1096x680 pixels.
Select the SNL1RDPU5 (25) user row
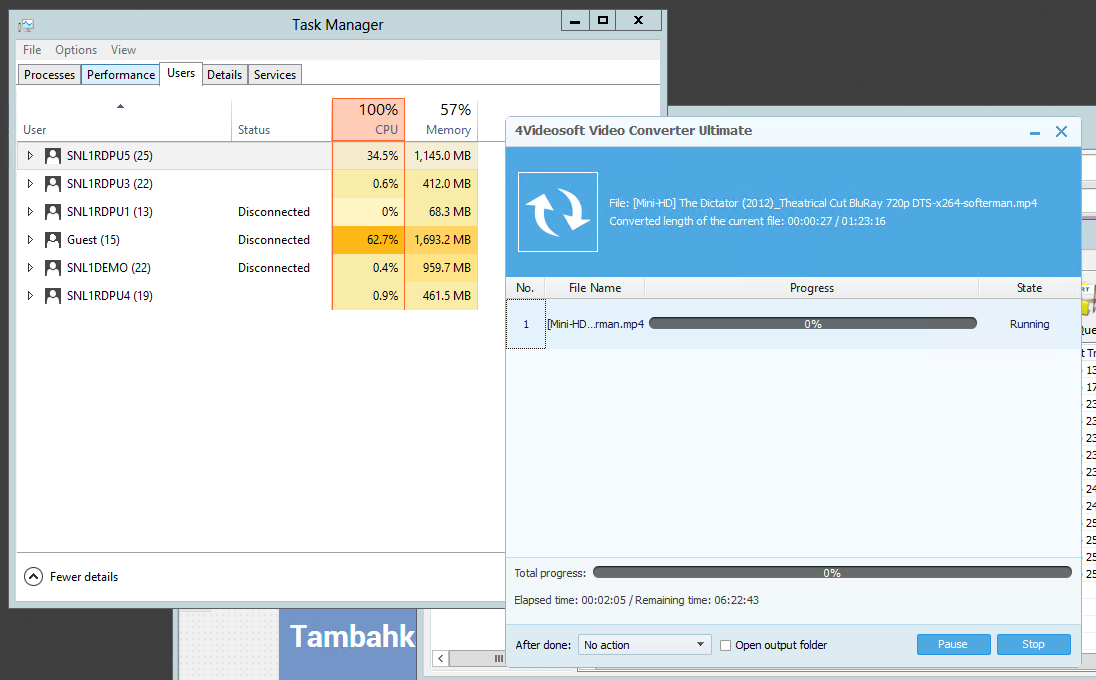(247, 156)
